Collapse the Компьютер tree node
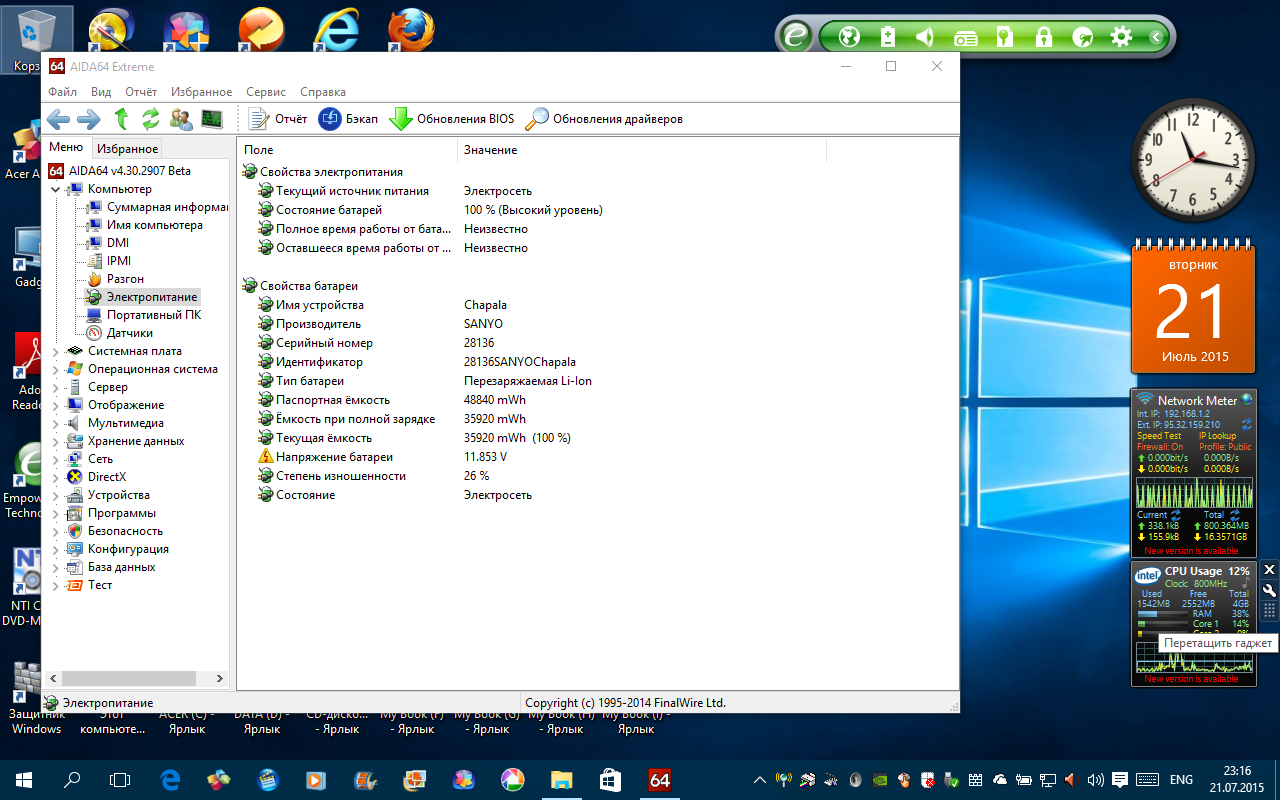This screenshot has width=1280, height=800. pyautogui.click(x=56, y=189)
